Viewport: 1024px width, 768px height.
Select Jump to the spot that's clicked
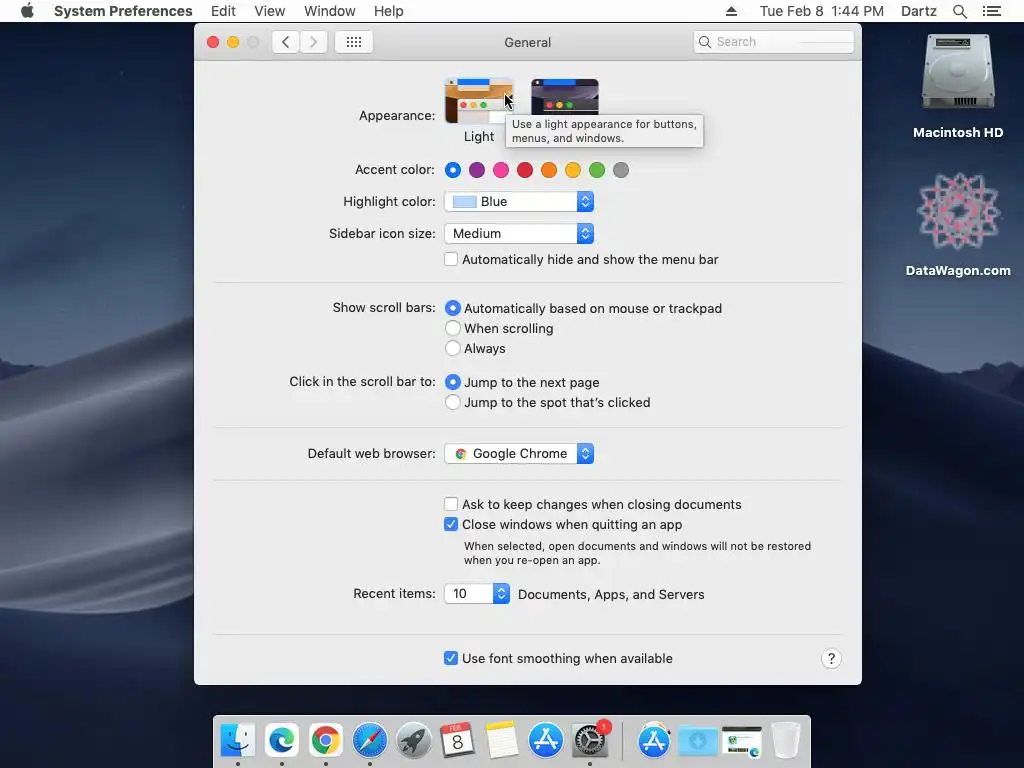click(453, 402)
